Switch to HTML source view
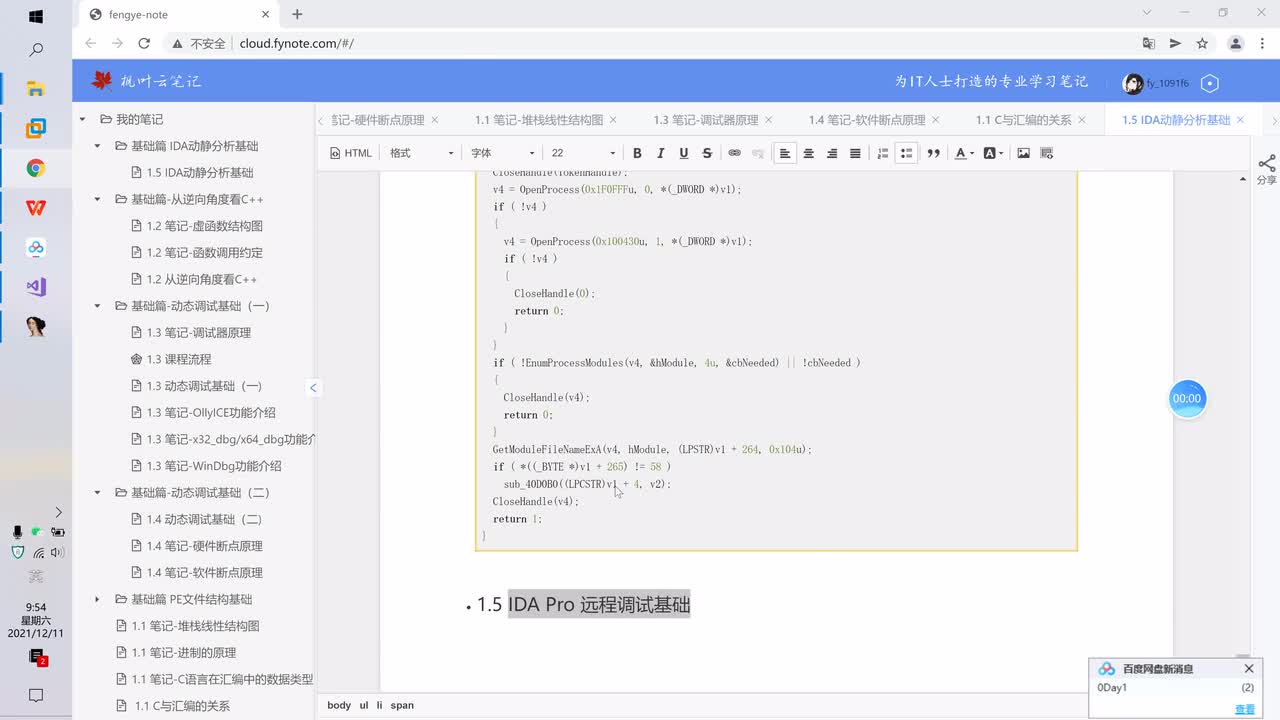Image resolution: width=1280 pixels, height=720 pixels. [351, 153]
